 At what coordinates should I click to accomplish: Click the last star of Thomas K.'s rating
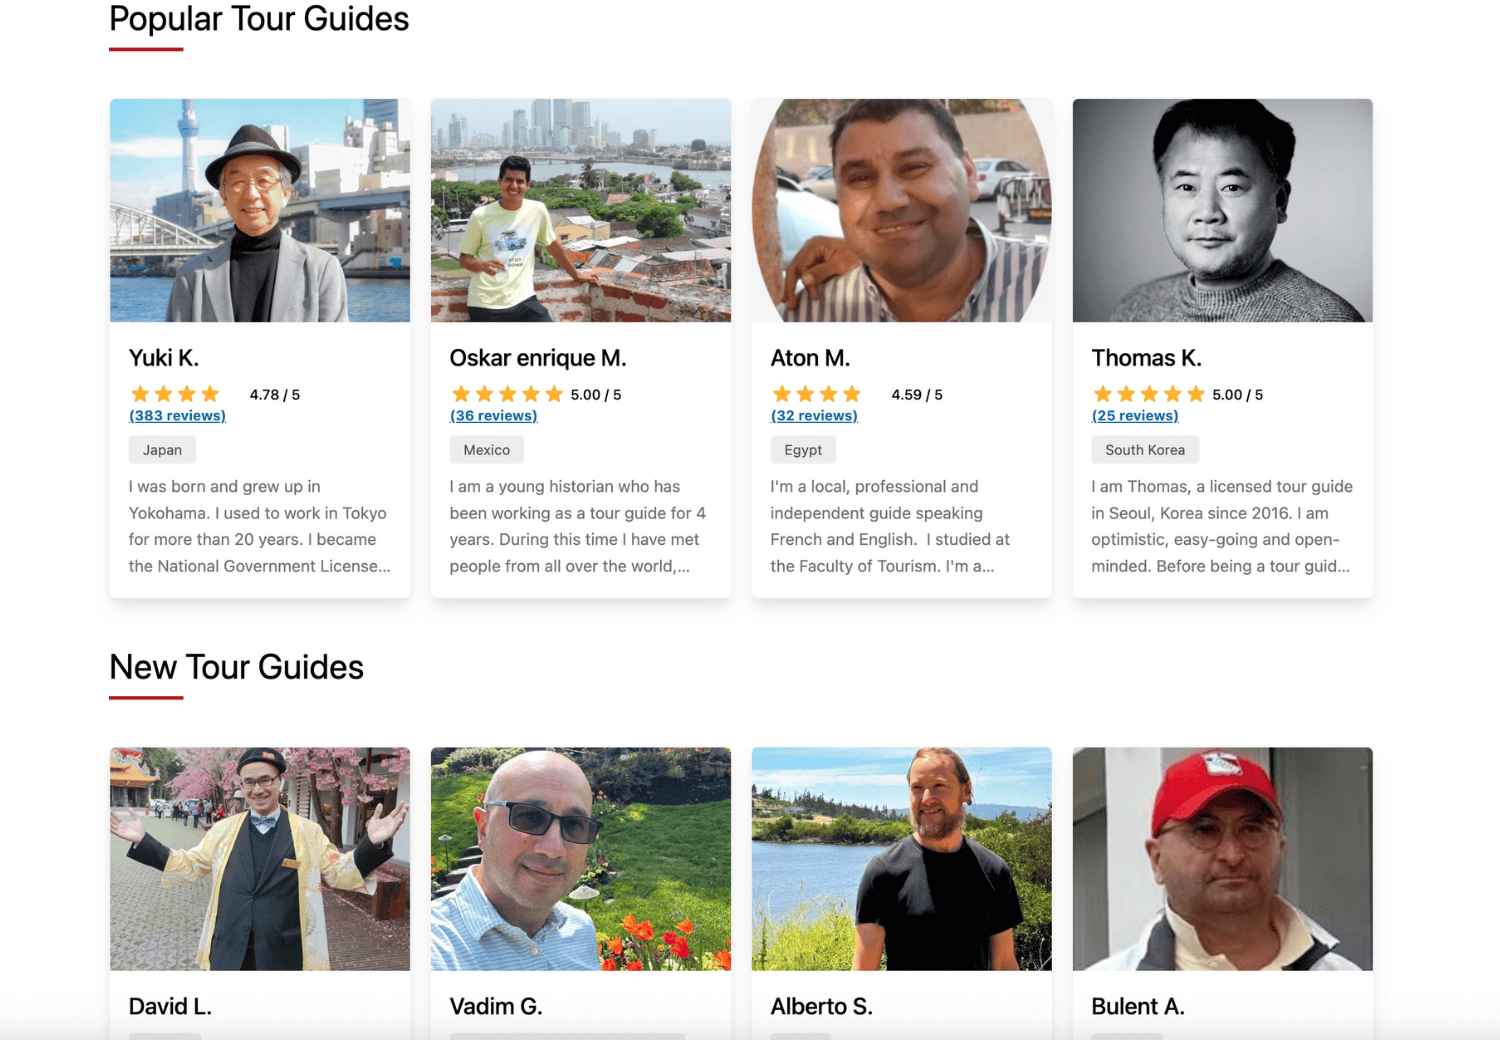point(1194,394)
